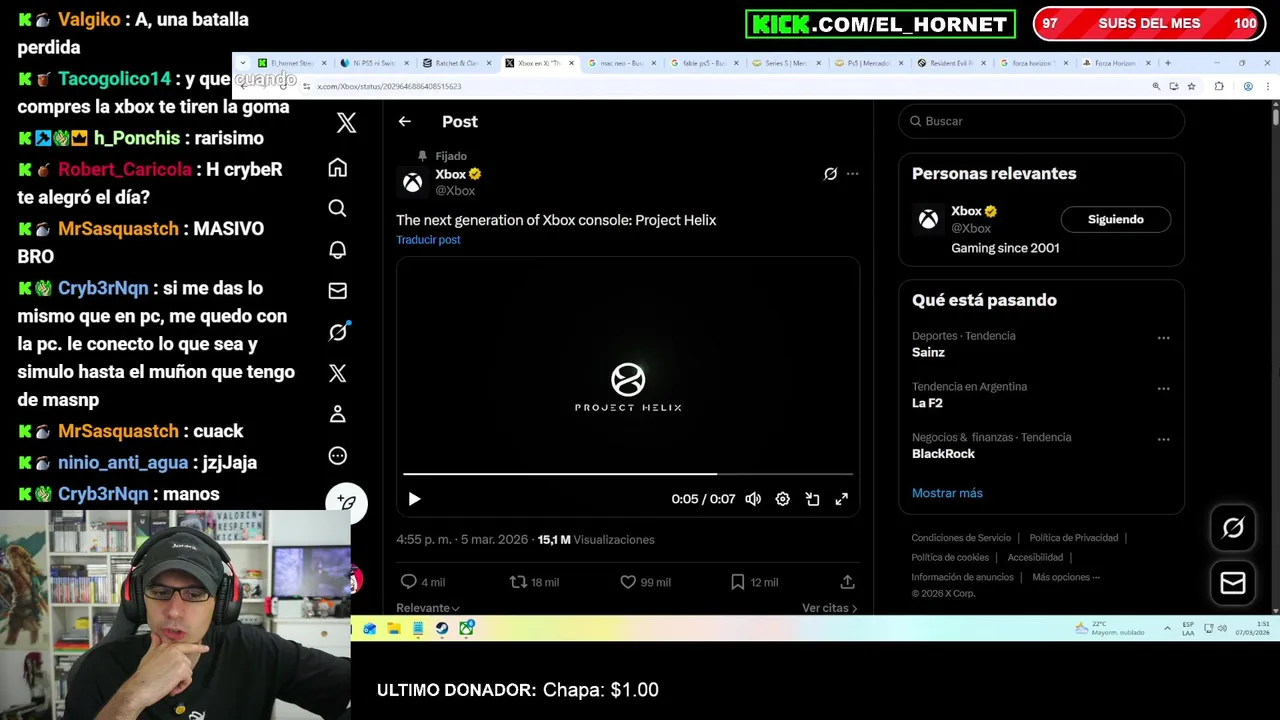Bookmark the post with 12 mil
Image resolution: width=1280 pixels, height=720 pixels.
tap(755, 582)
